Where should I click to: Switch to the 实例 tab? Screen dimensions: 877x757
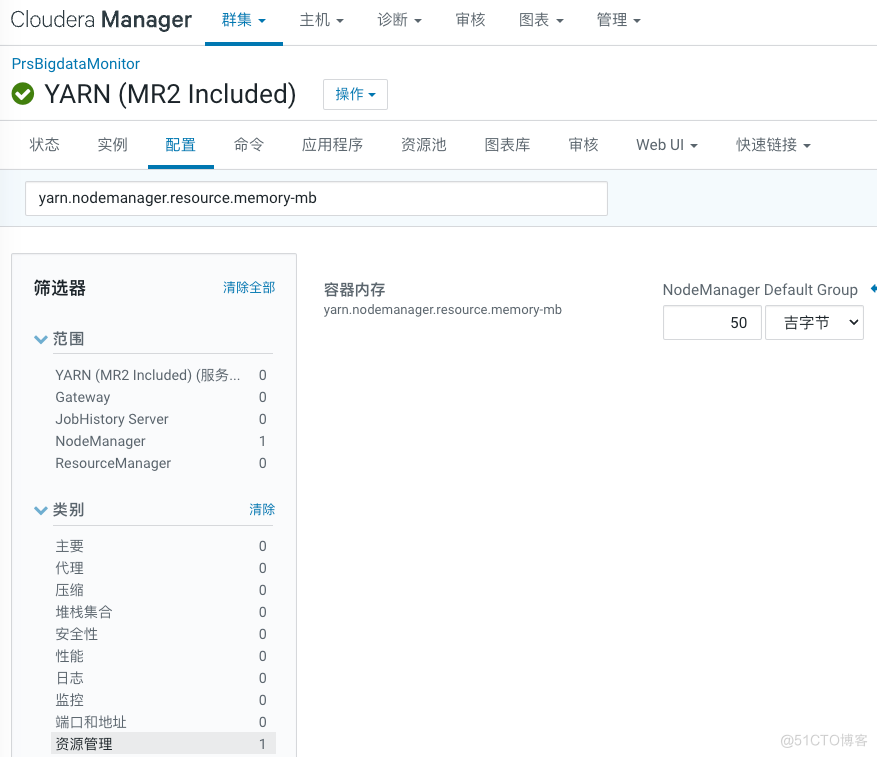coord(112,144)
